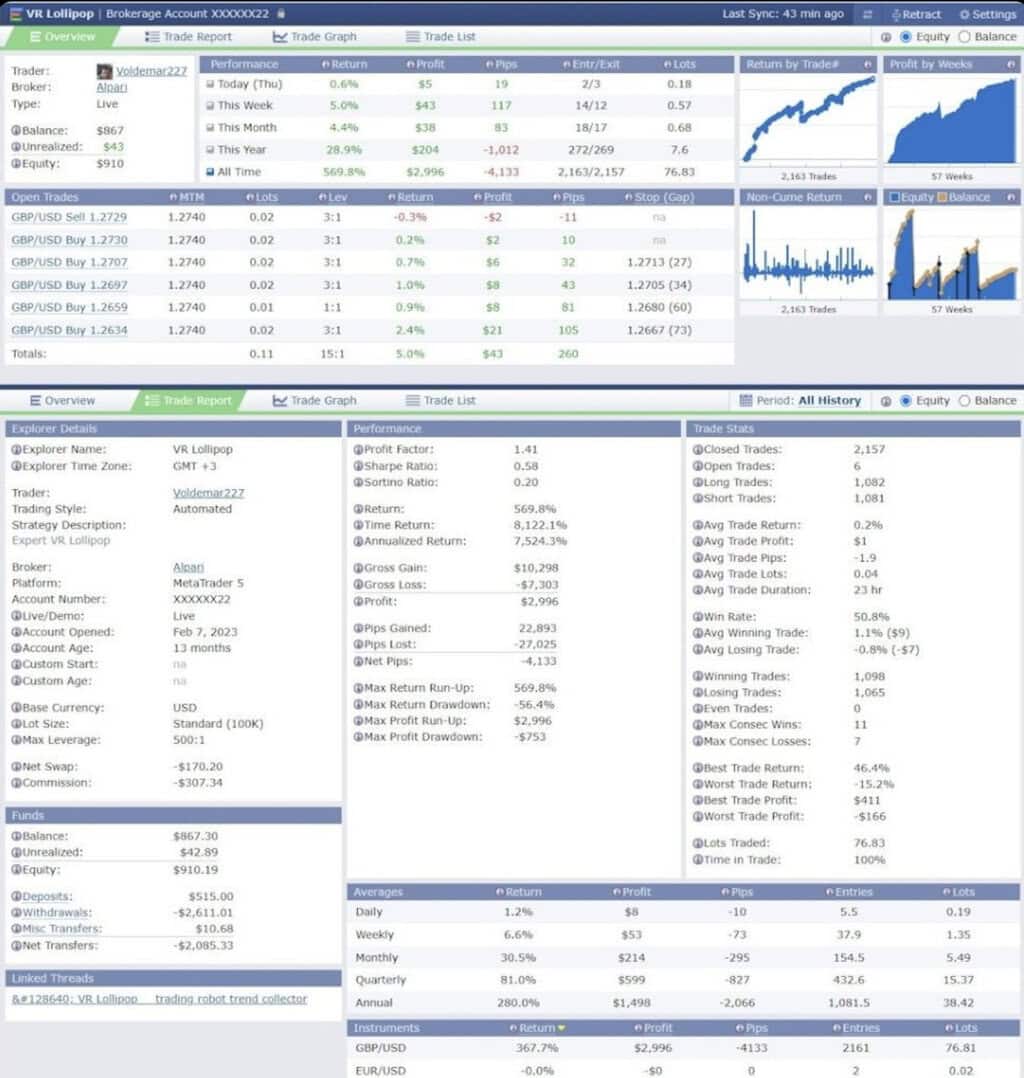Open the top Trade List tab
Viewport: 1024px width, 1078px height.
coord(441,36)
